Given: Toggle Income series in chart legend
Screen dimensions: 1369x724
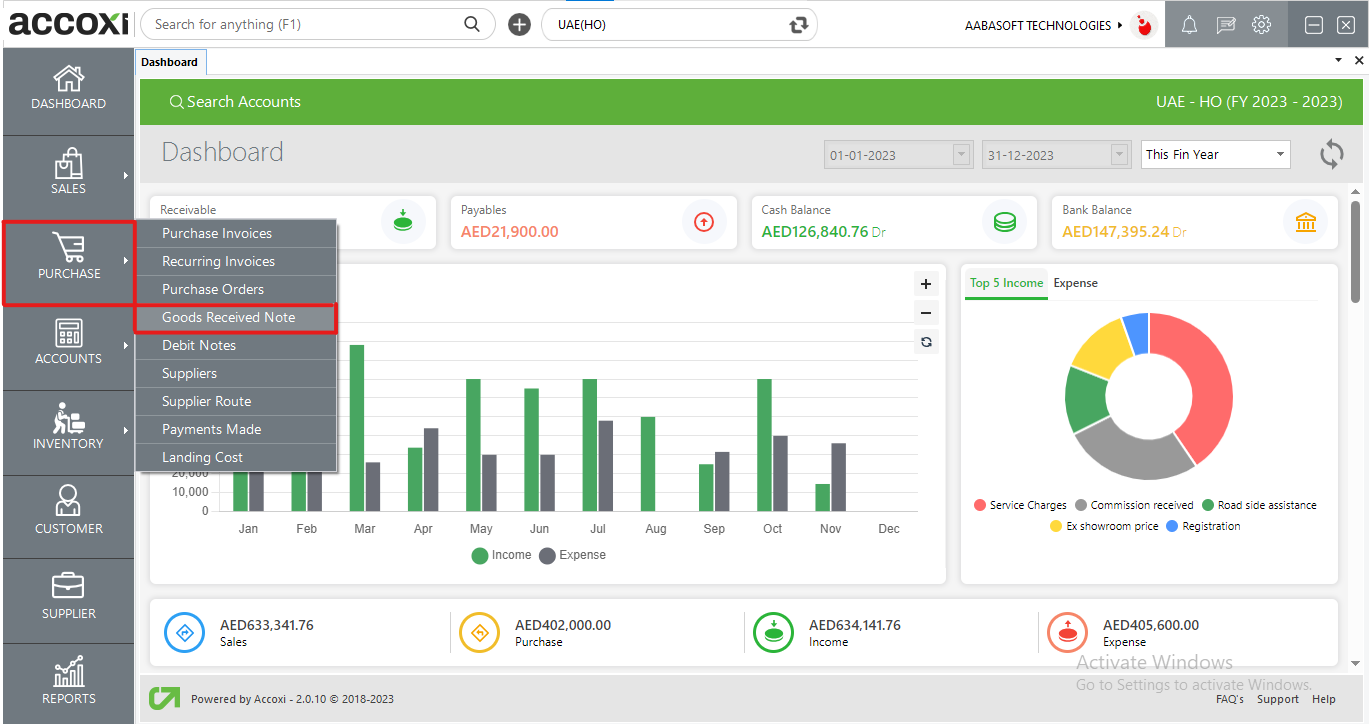Looking at the screenshot, I should 501,555.
